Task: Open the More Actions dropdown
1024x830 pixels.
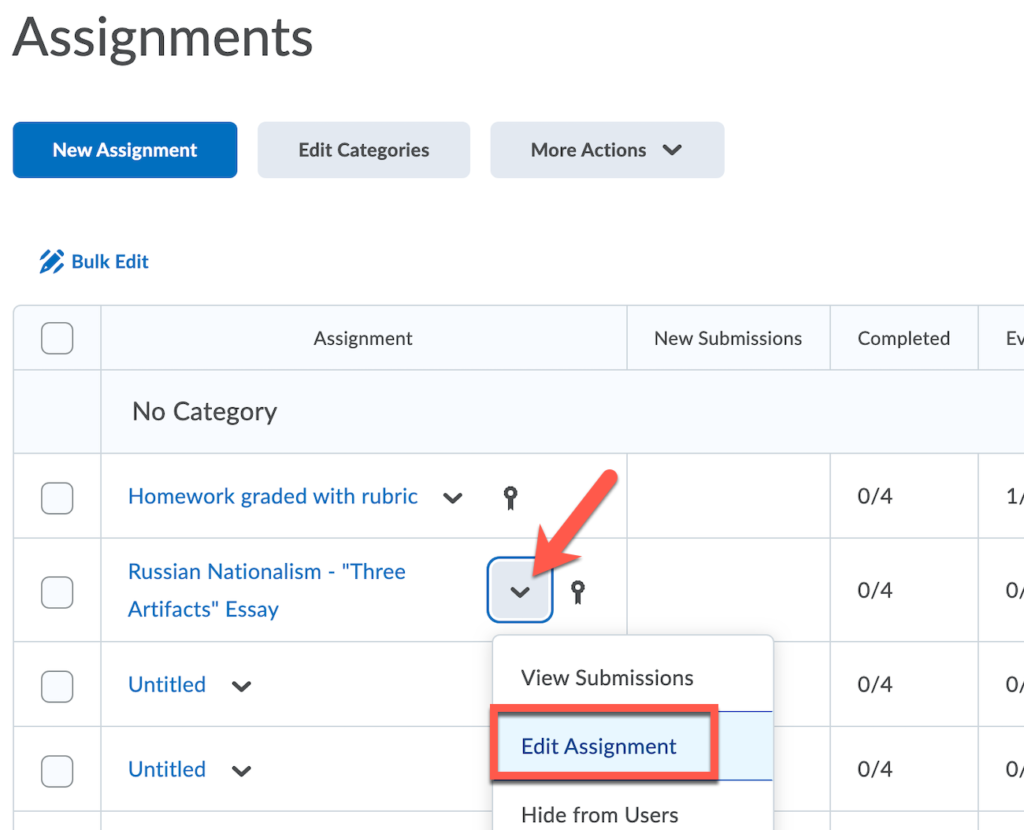Action: click(607, 149)
